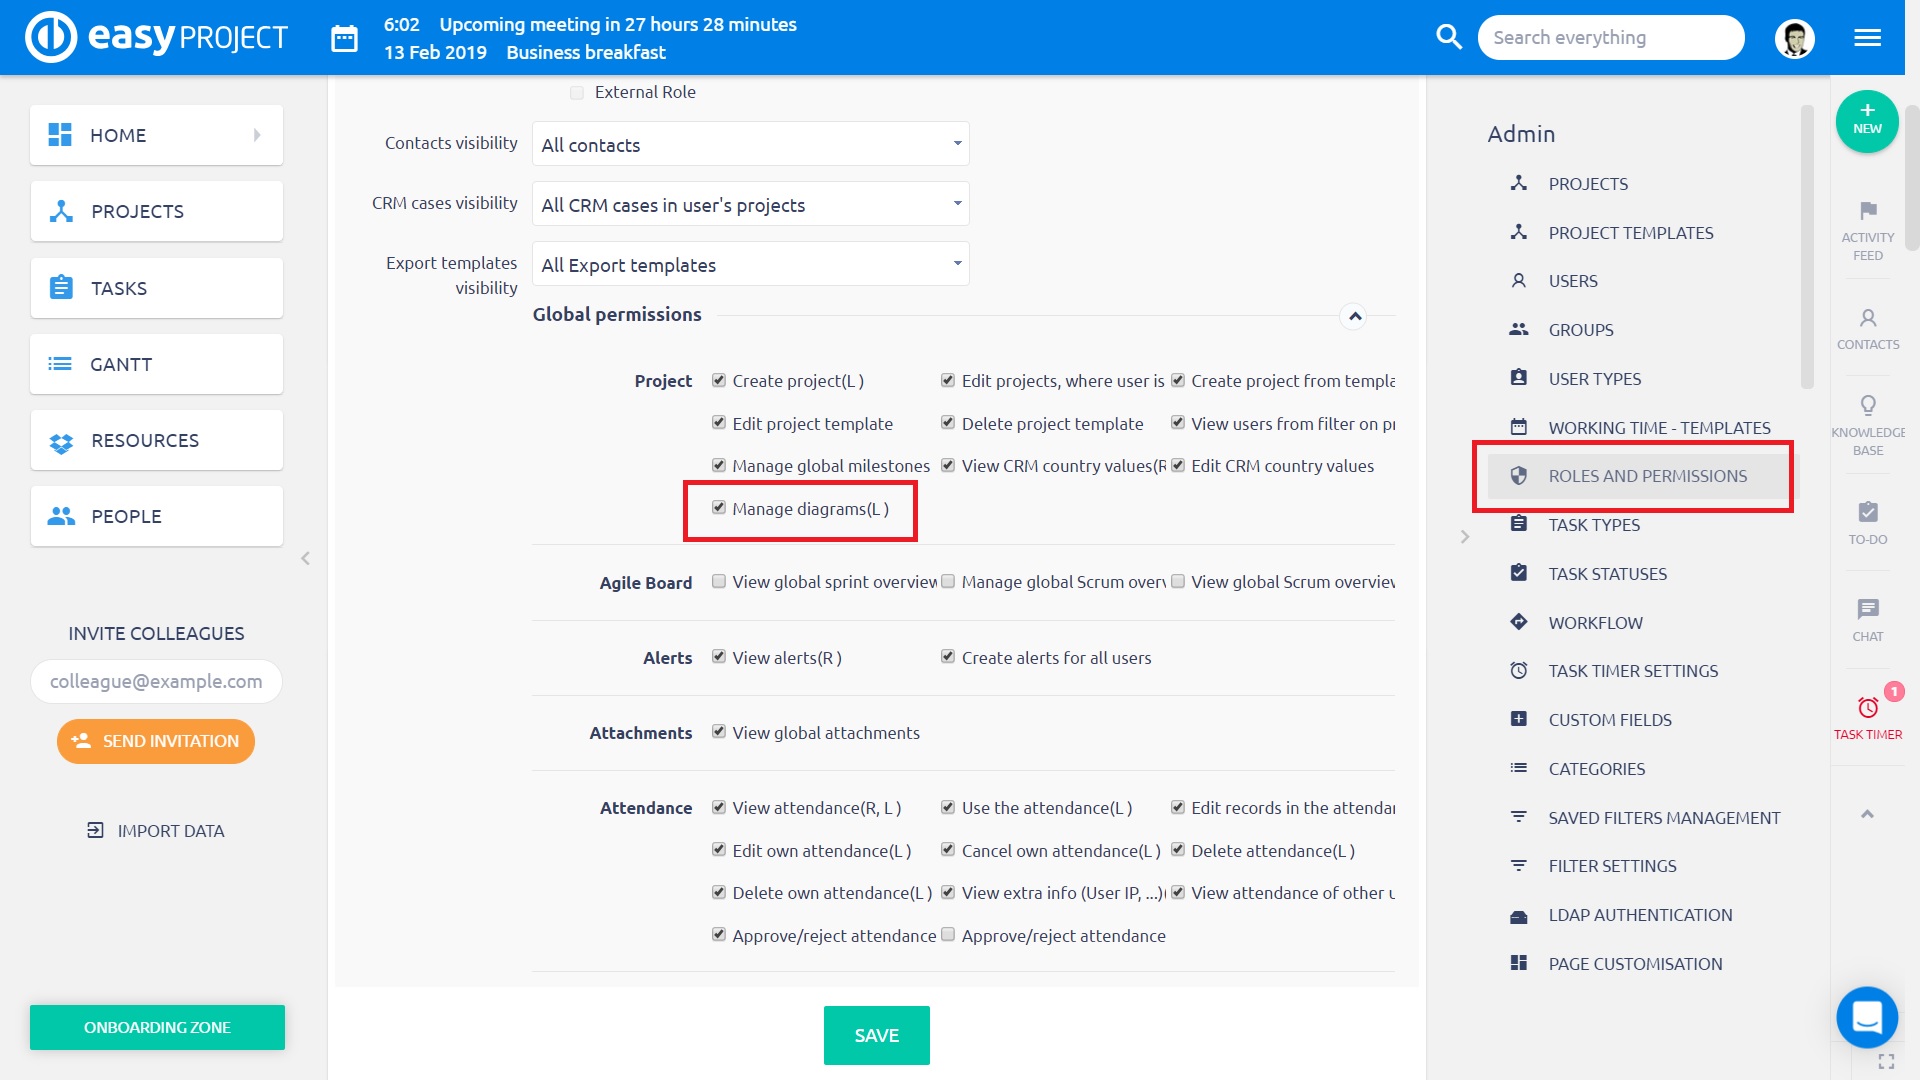Click the hamburger menu icon
Image resolution: width=1920 pixels, height=1080 pixels.
point(1867,38)
